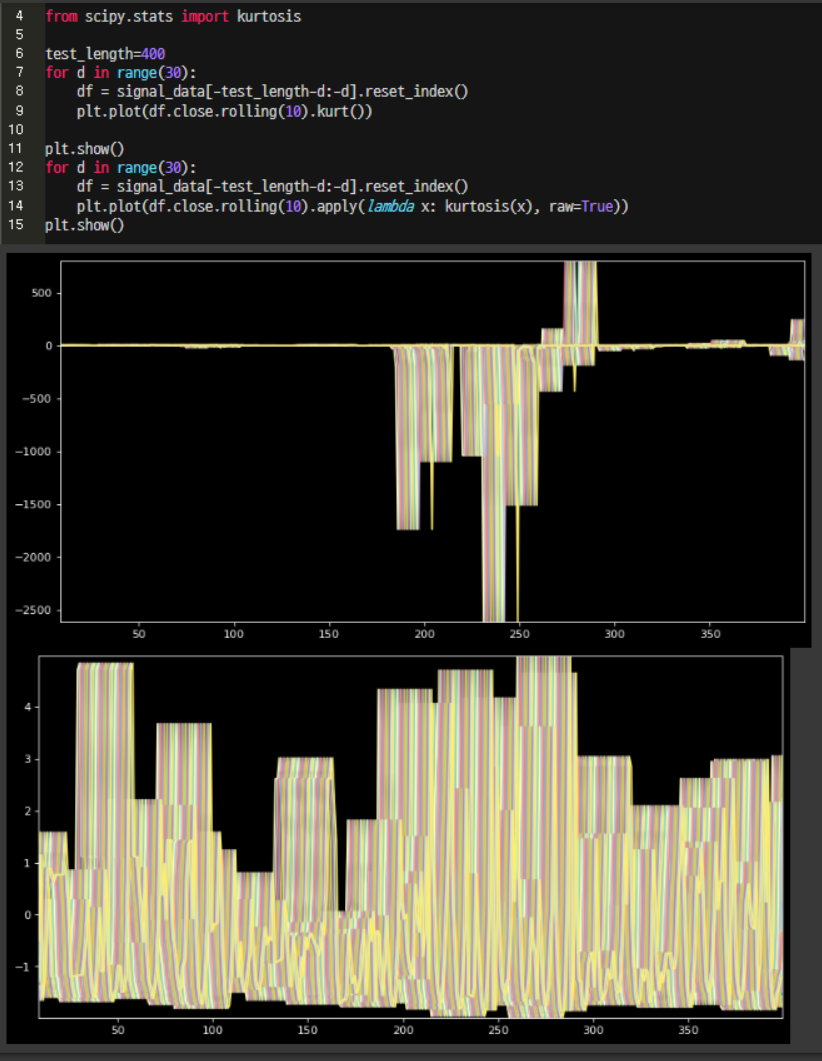This screenshot has height=1061, width=822.
Task: Click empty line number 10 in the gutter
Action: click(x=16, y=129)
